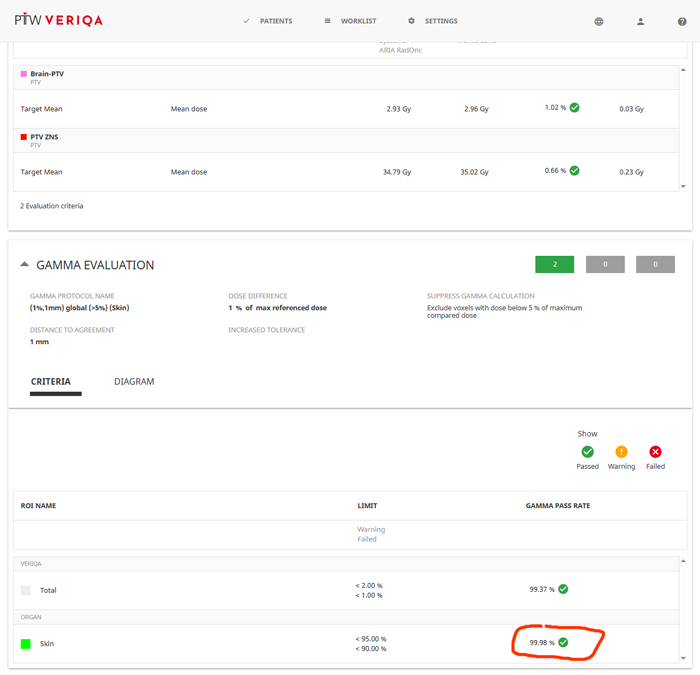This screenshot has width=700, height=675.
Task: Click the 2.93 Gy value
Action: point(399,109)
